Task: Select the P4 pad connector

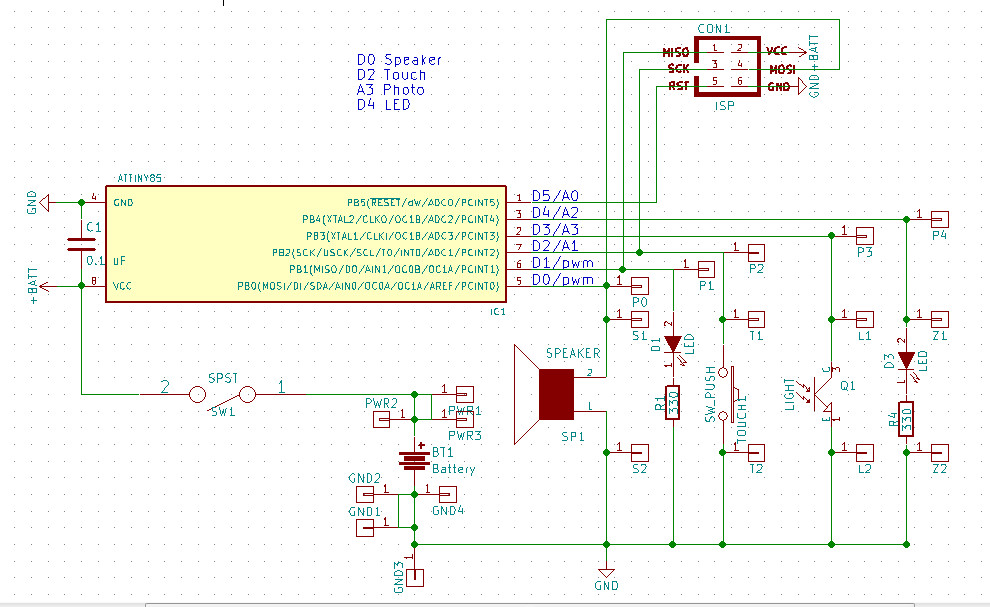Action: pyautogui.click(x=940, y=219)
